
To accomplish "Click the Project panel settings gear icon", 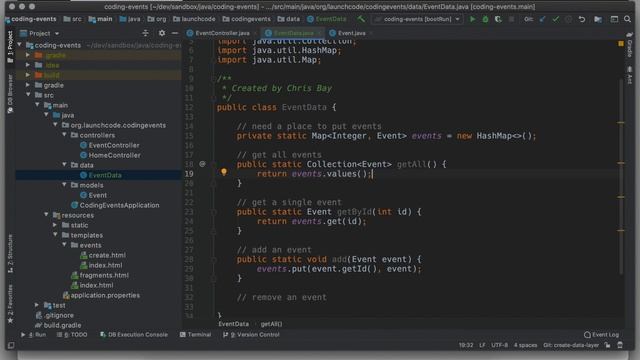I will tap(162, 33).
